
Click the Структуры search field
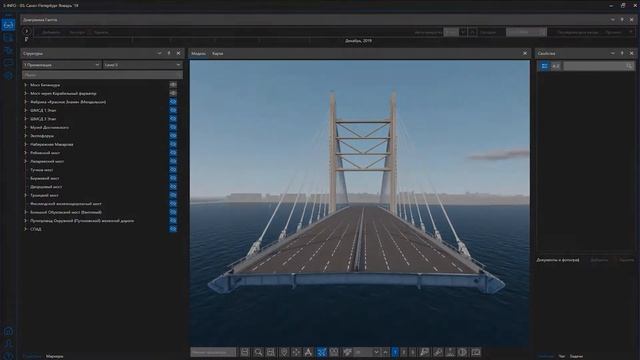[x=102, y=75]
